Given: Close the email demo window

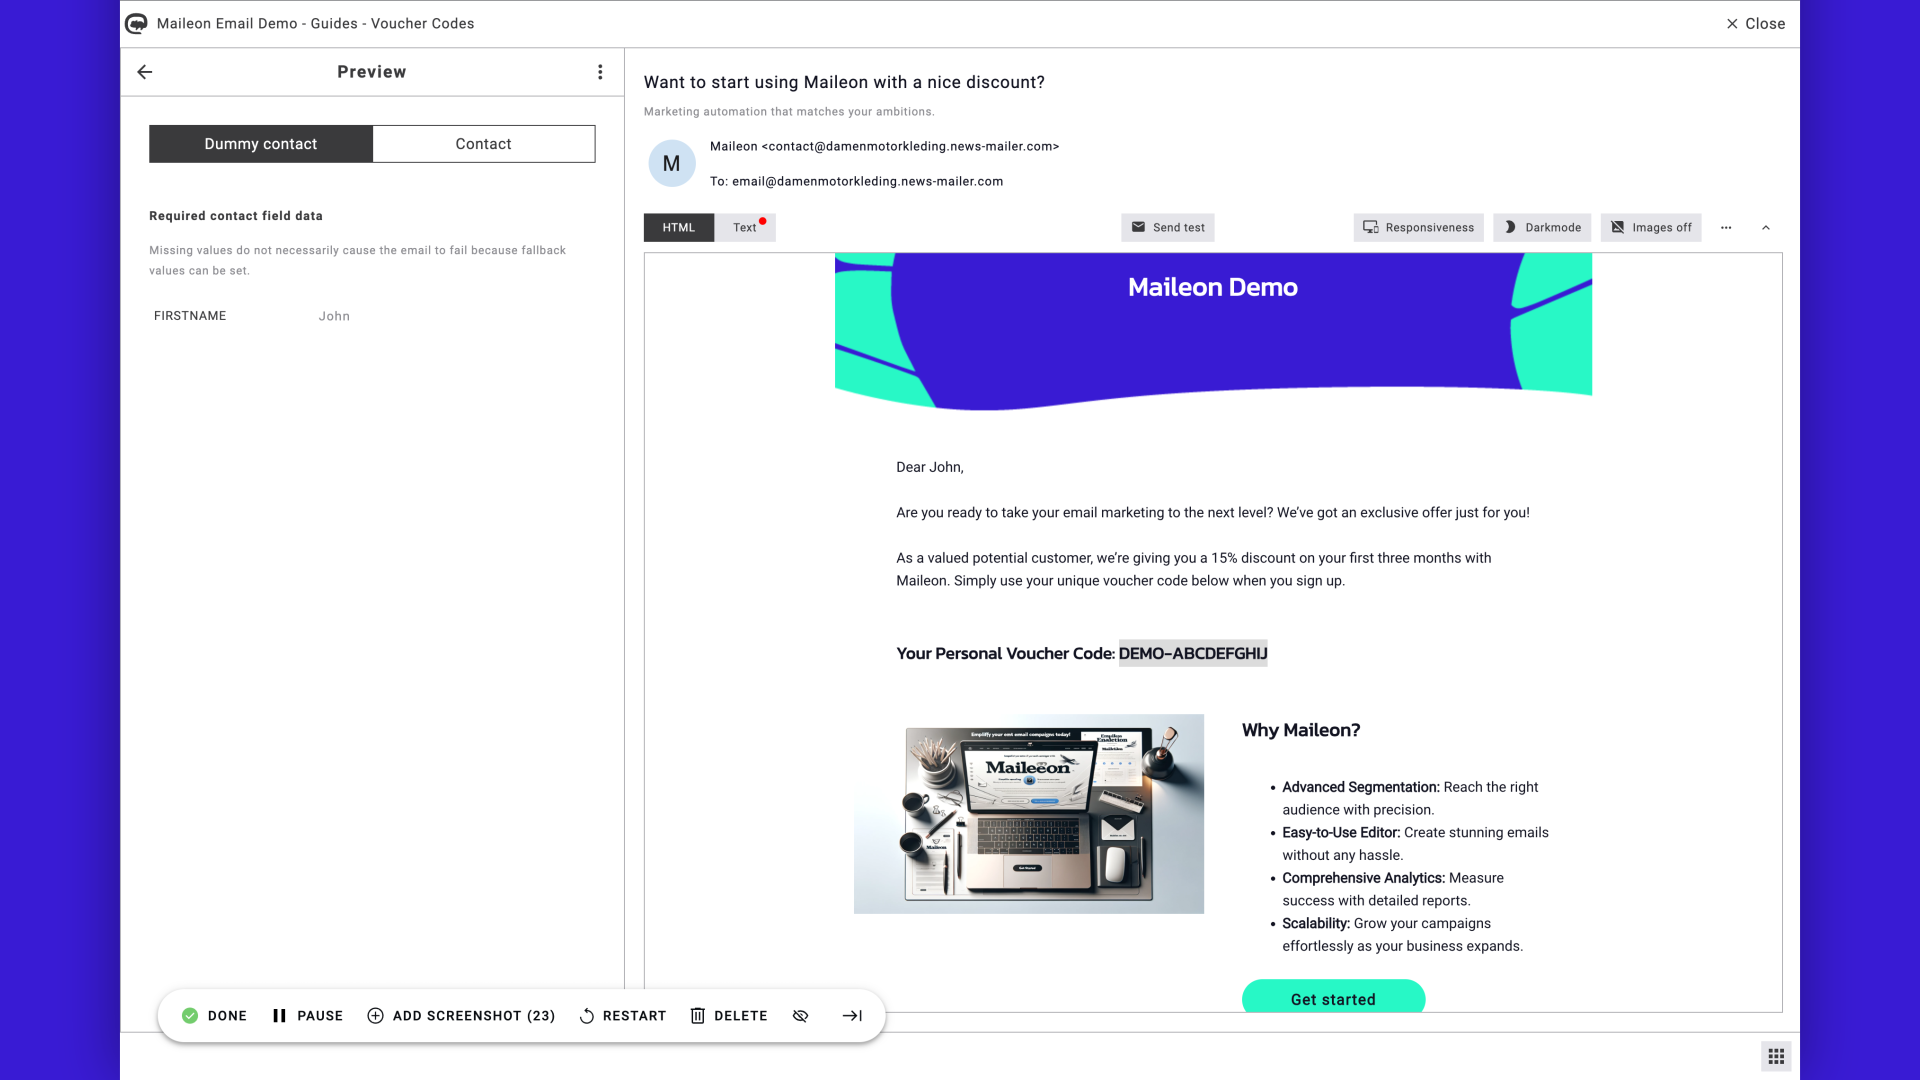Looking at the screenshot, I should (1756, 24).
